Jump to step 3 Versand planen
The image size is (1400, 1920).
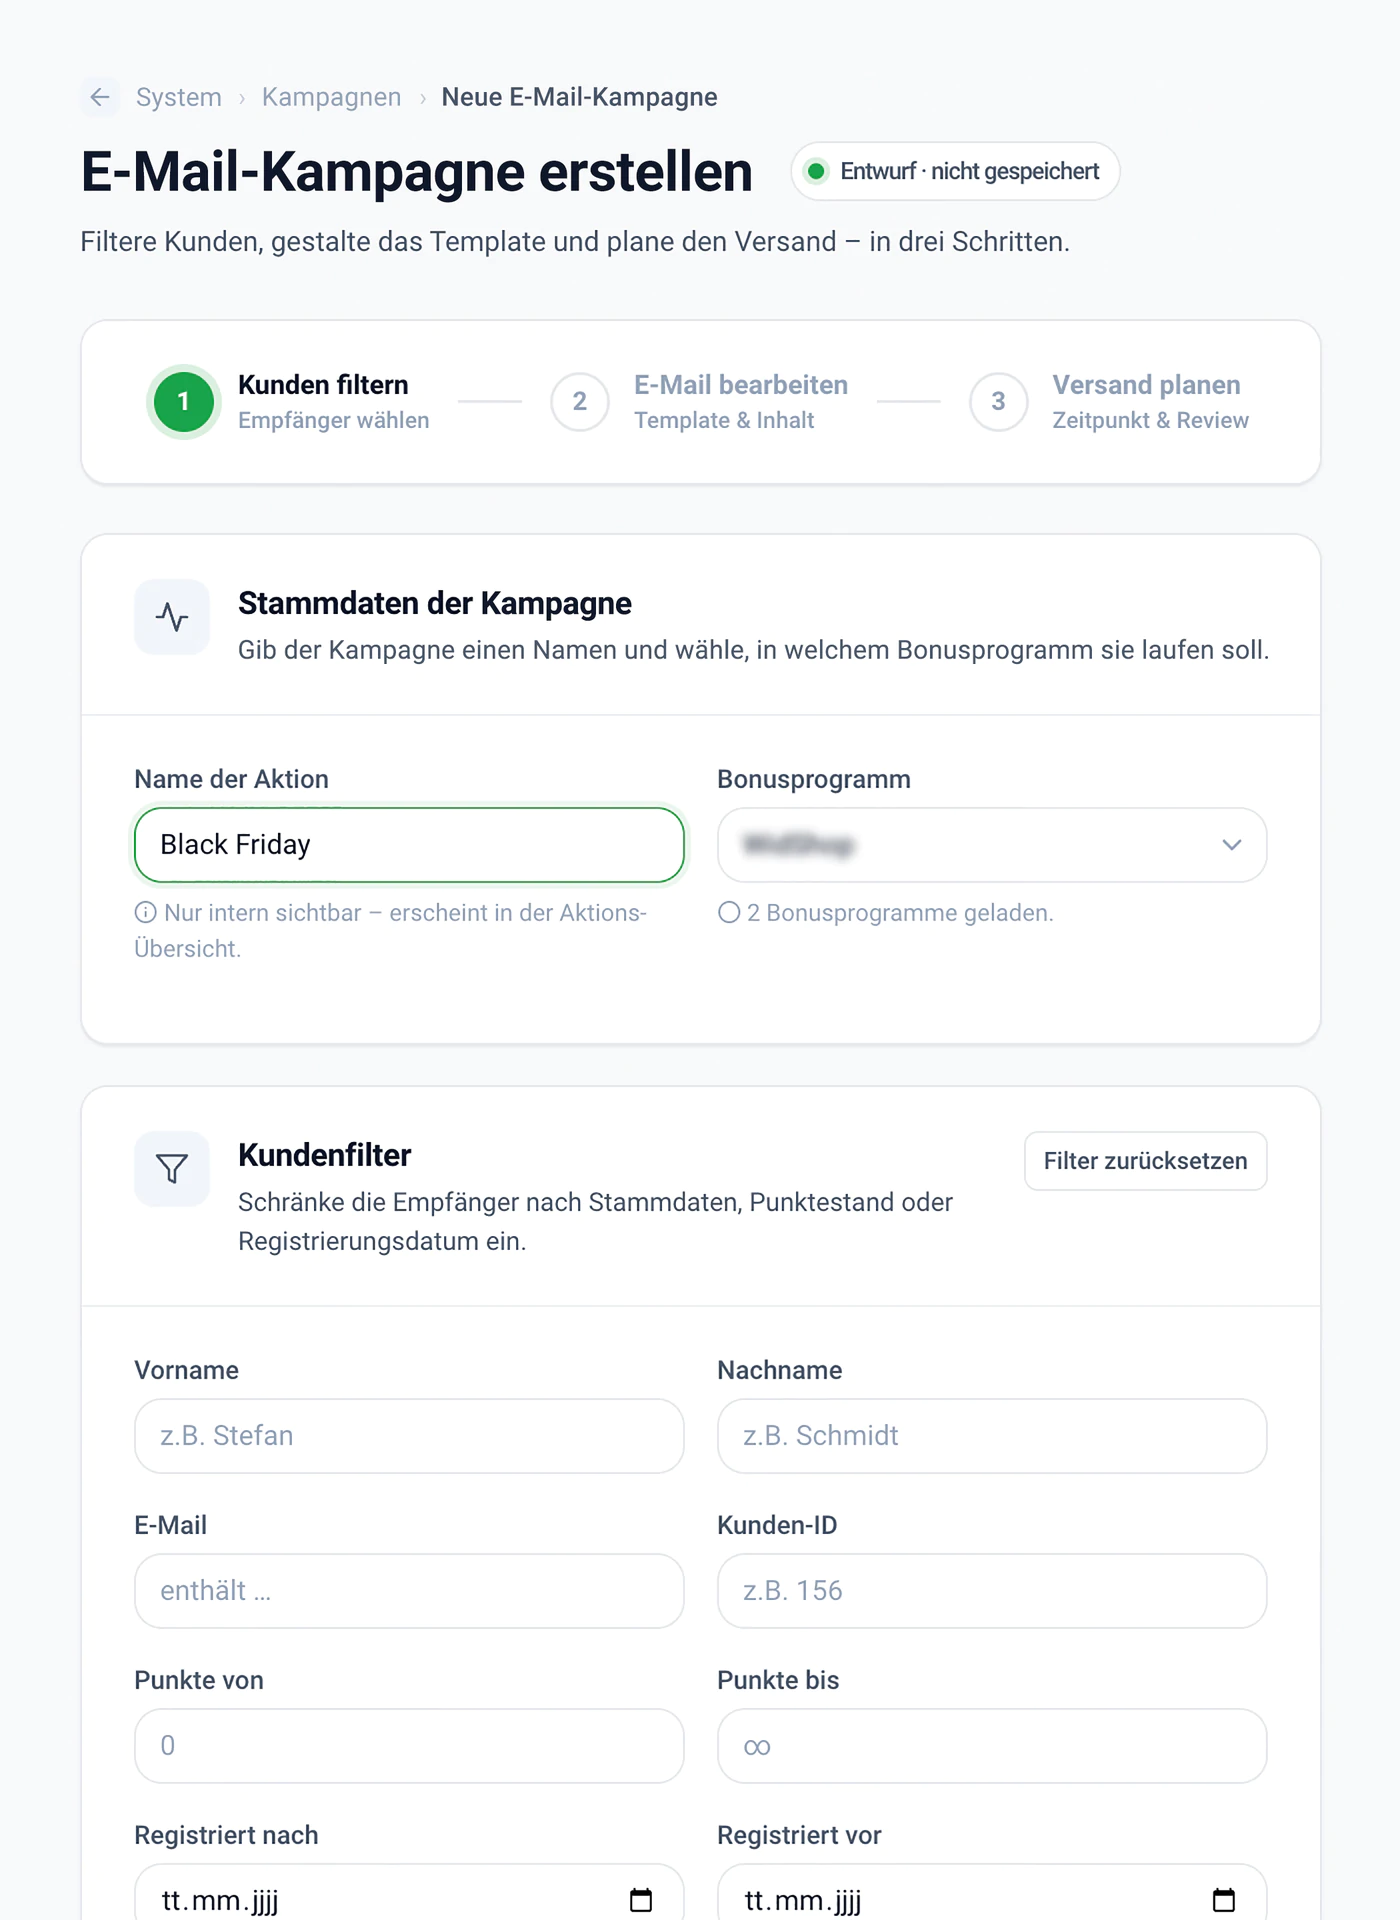coord(1109,402)
